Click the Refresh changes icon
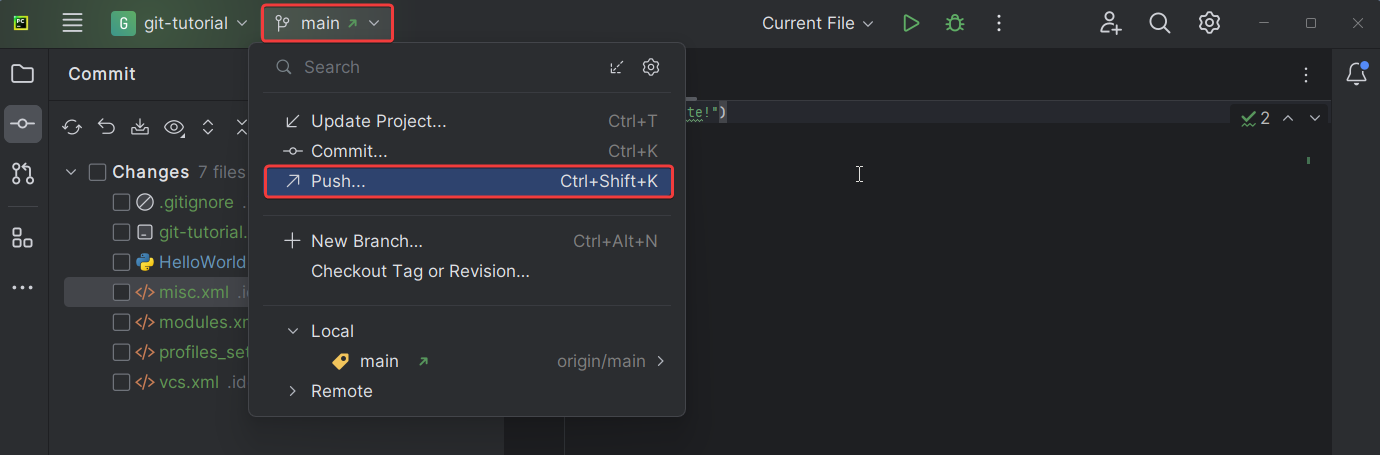1380x455 pixels. point(72,127)
